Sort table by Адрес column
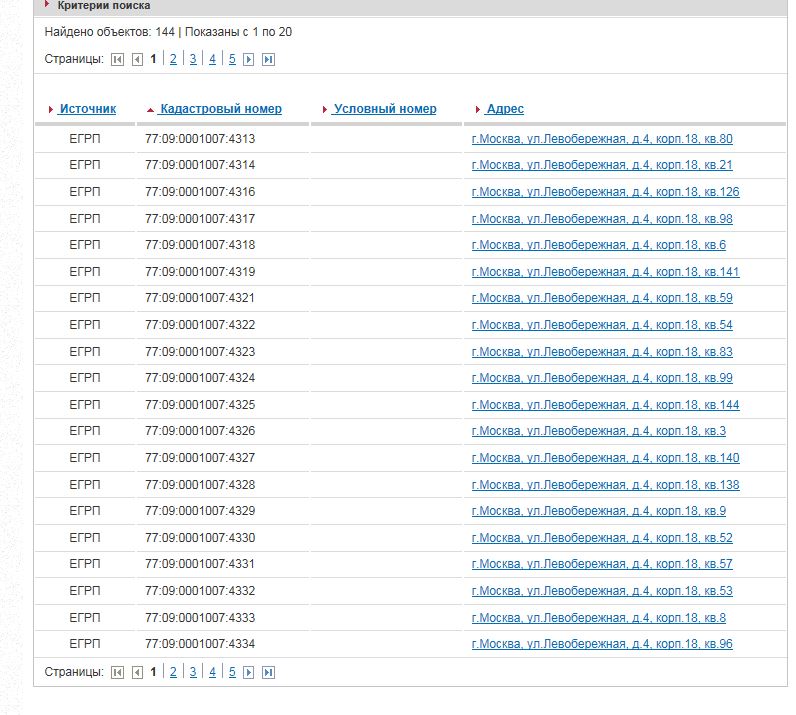The width and height of the screenshot is (796, 715). click(504, 109)
